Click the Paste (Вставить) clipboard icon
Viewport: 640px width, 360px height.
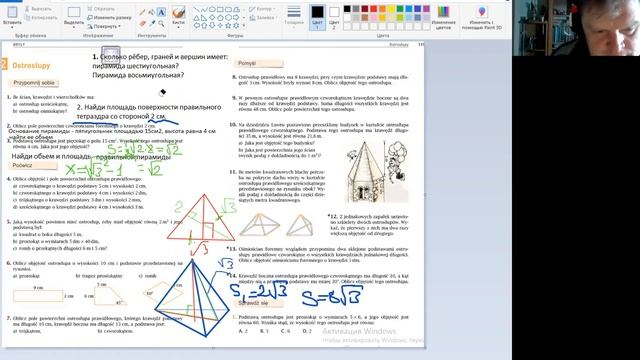(x=12, y=12)
